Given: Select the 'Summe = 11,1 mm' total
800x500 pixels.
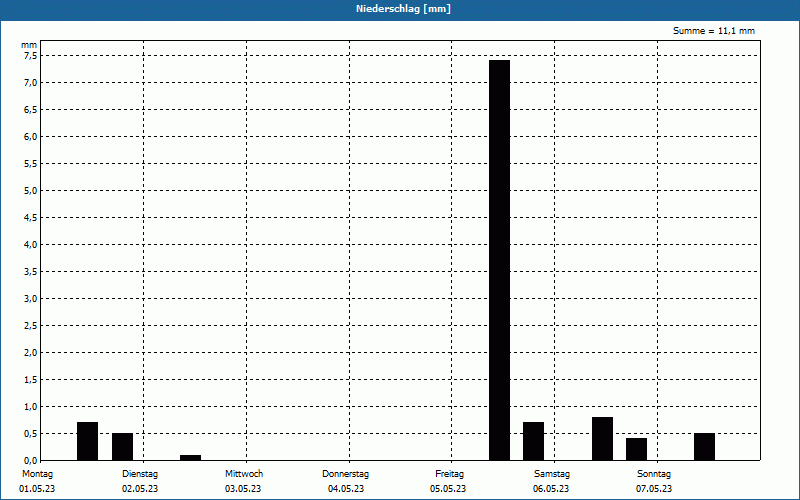Looking at the screenshot, I should (x=714, y=31).
